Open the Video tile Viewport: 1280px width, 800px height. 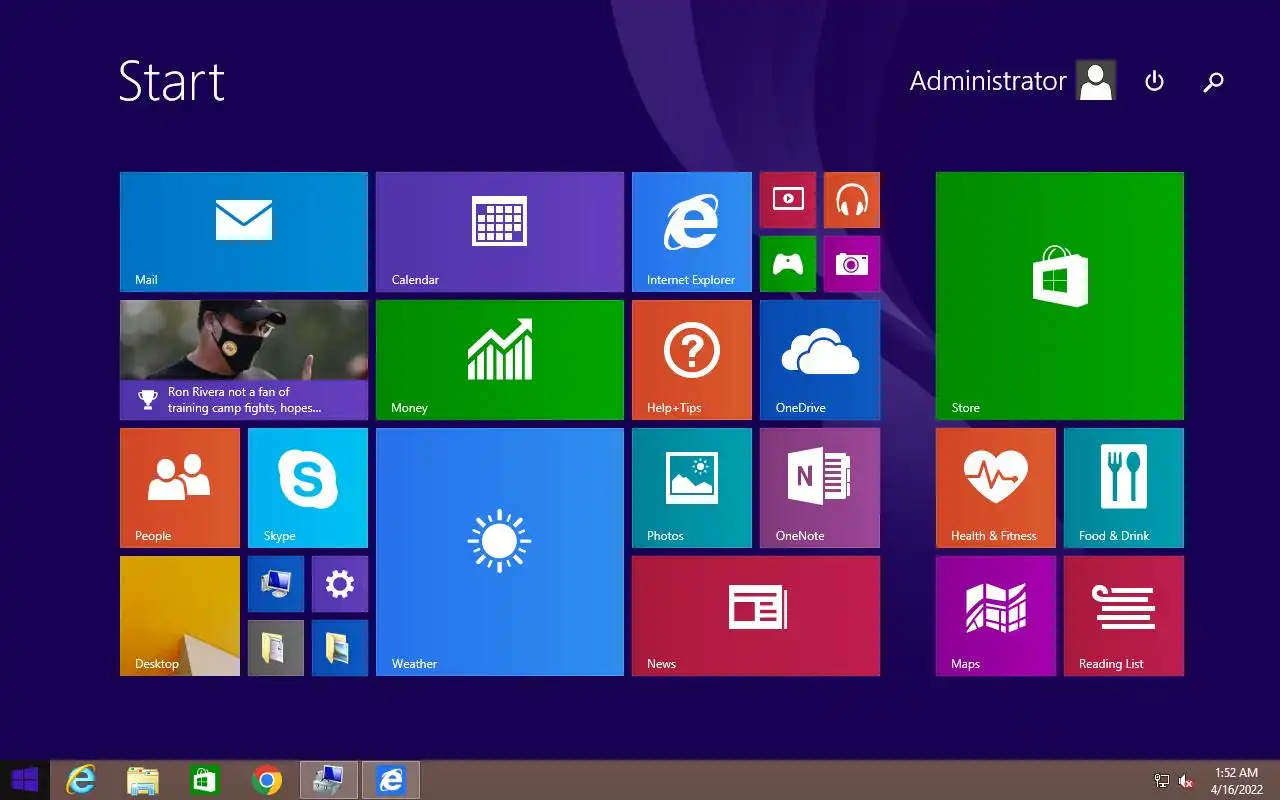[788, 200]
